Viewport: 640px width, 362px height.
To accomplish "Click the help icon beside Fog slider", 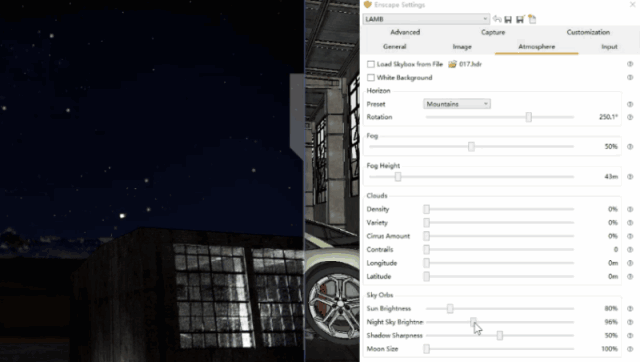I will (x=630, y=147).
